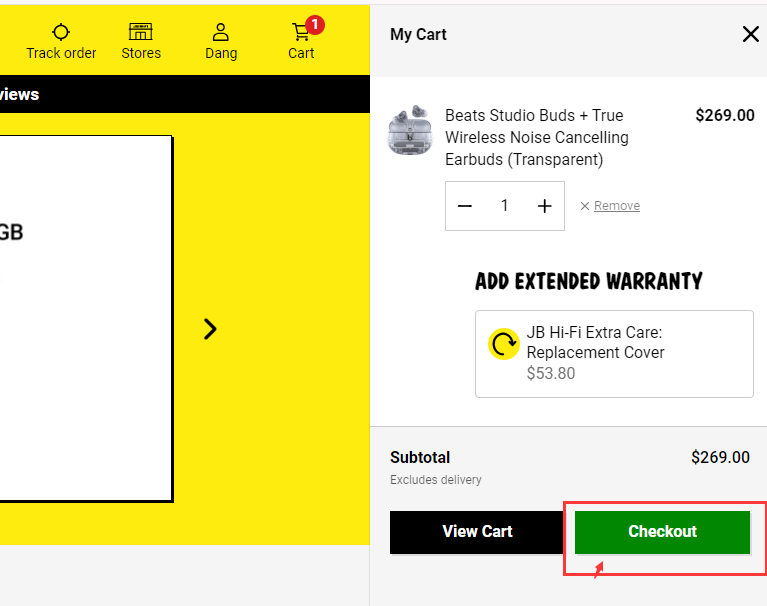Select the $269.00 subtotal amount
Image resolution: width=767 pixels, height=606 pixels.
(720, 457)
